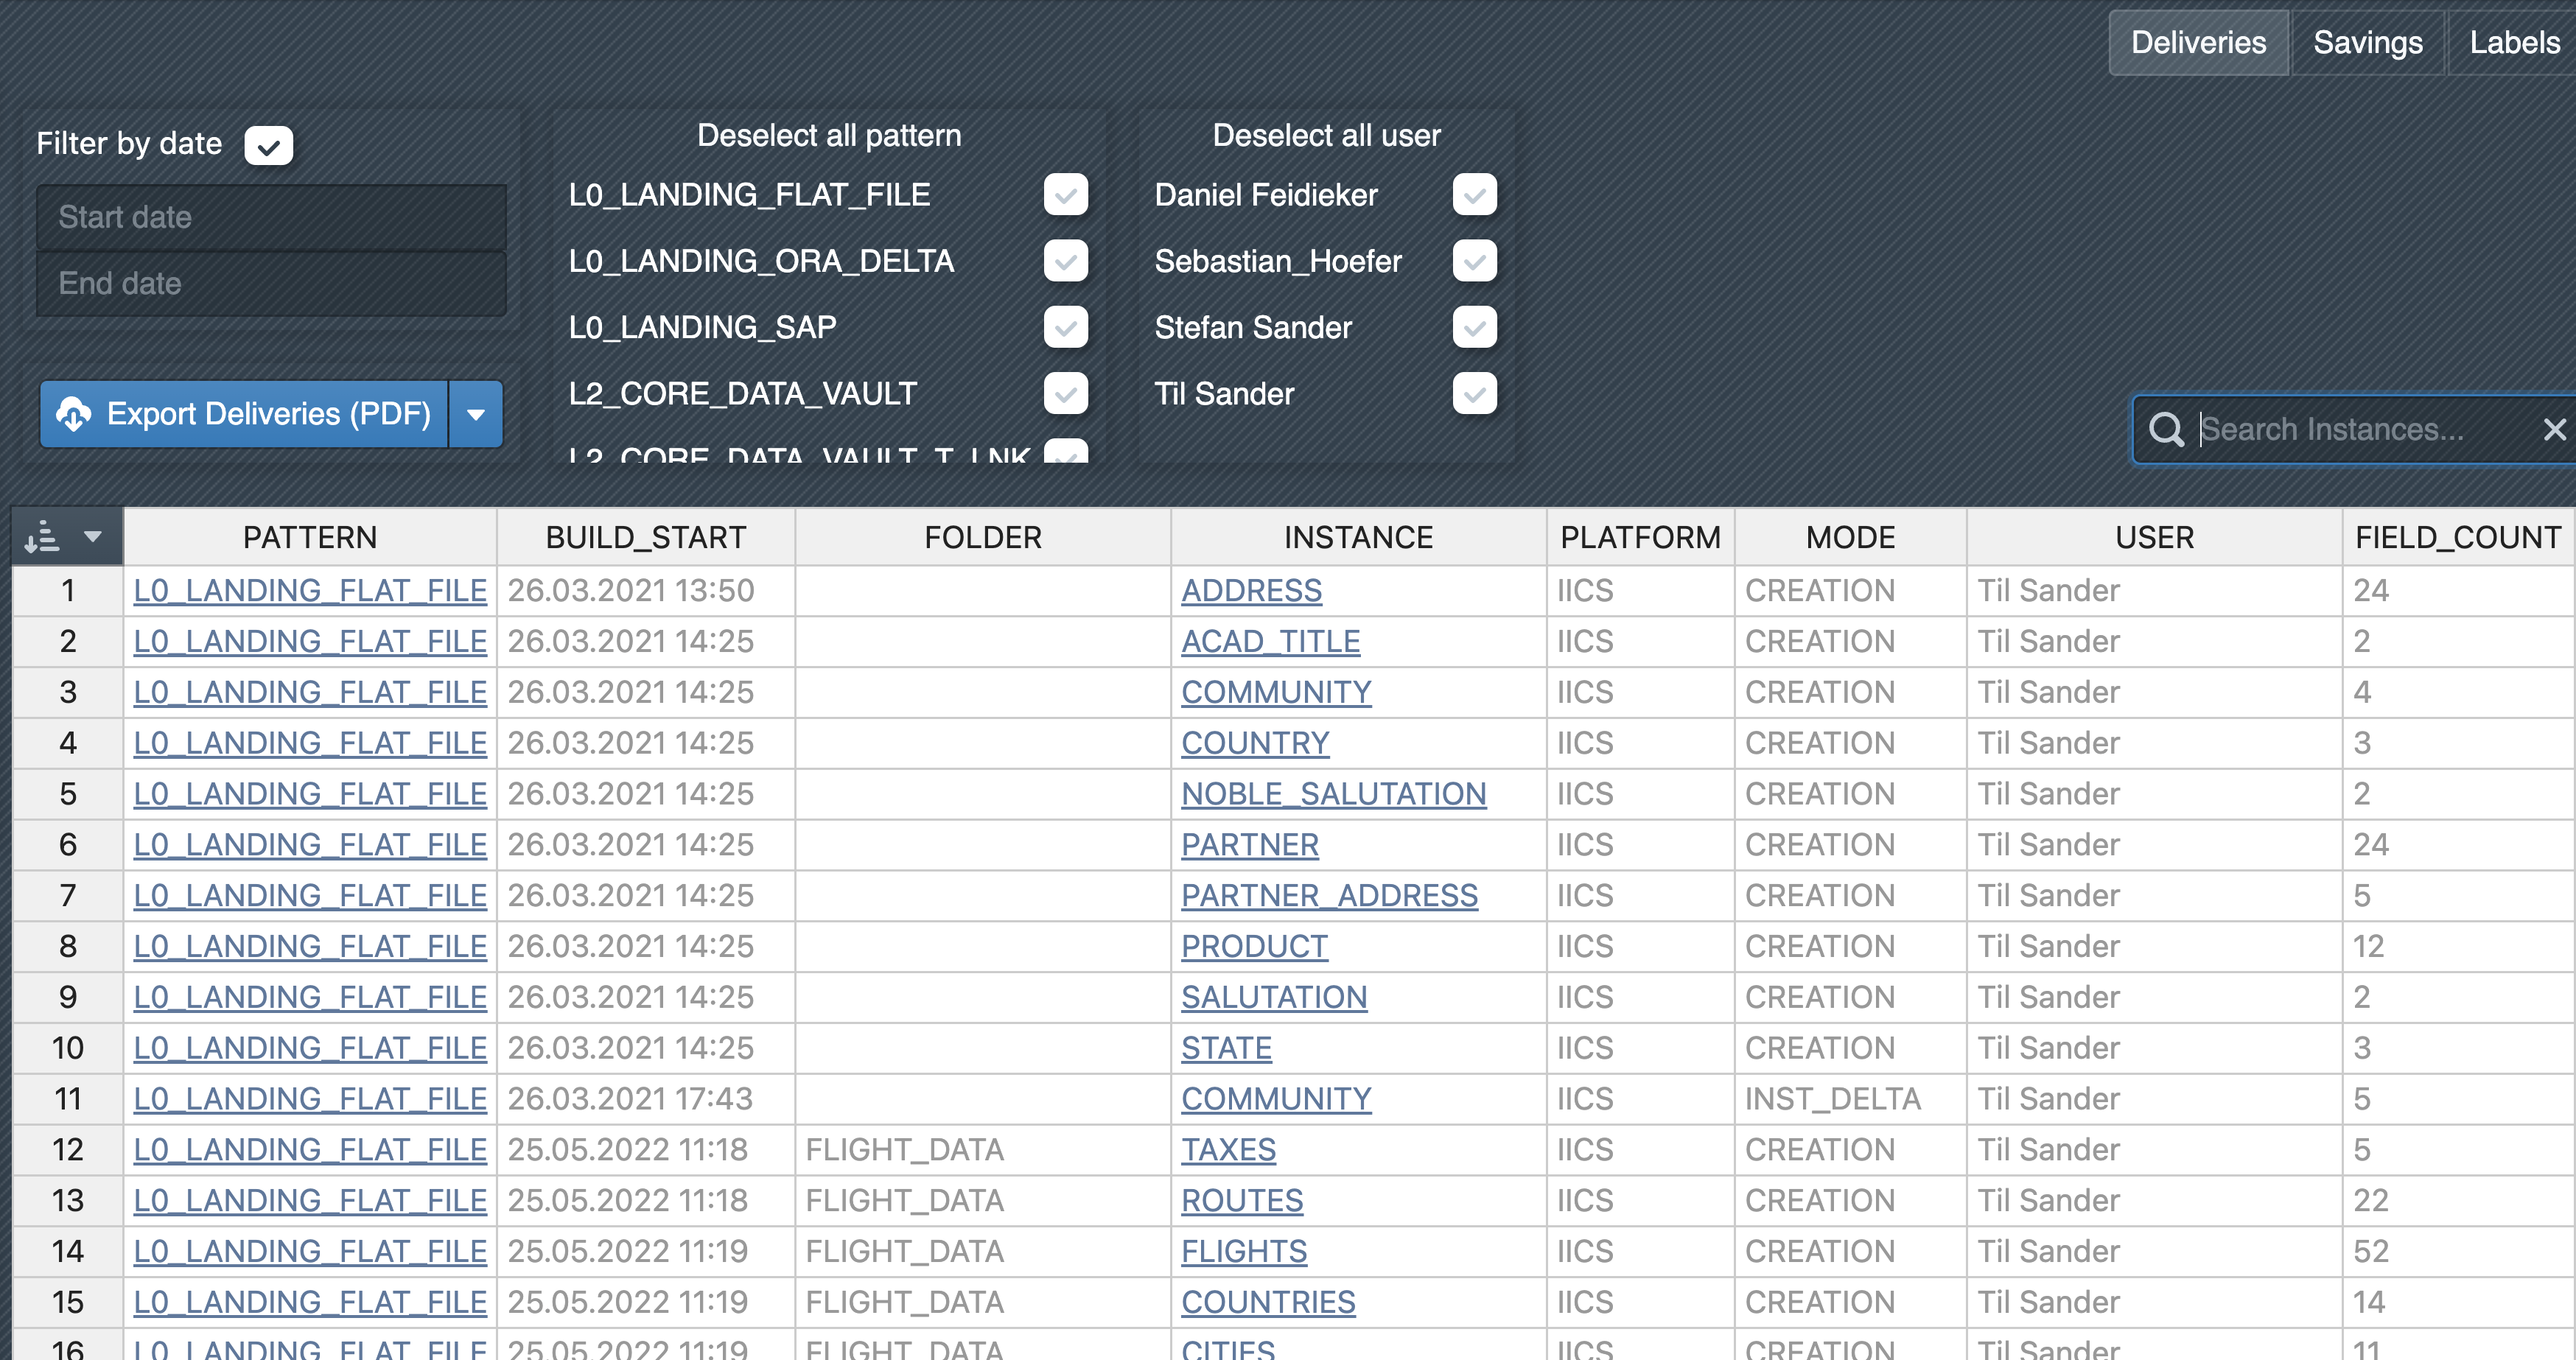
Task: Click Deselect all pattern
Action: click(828, 136)
